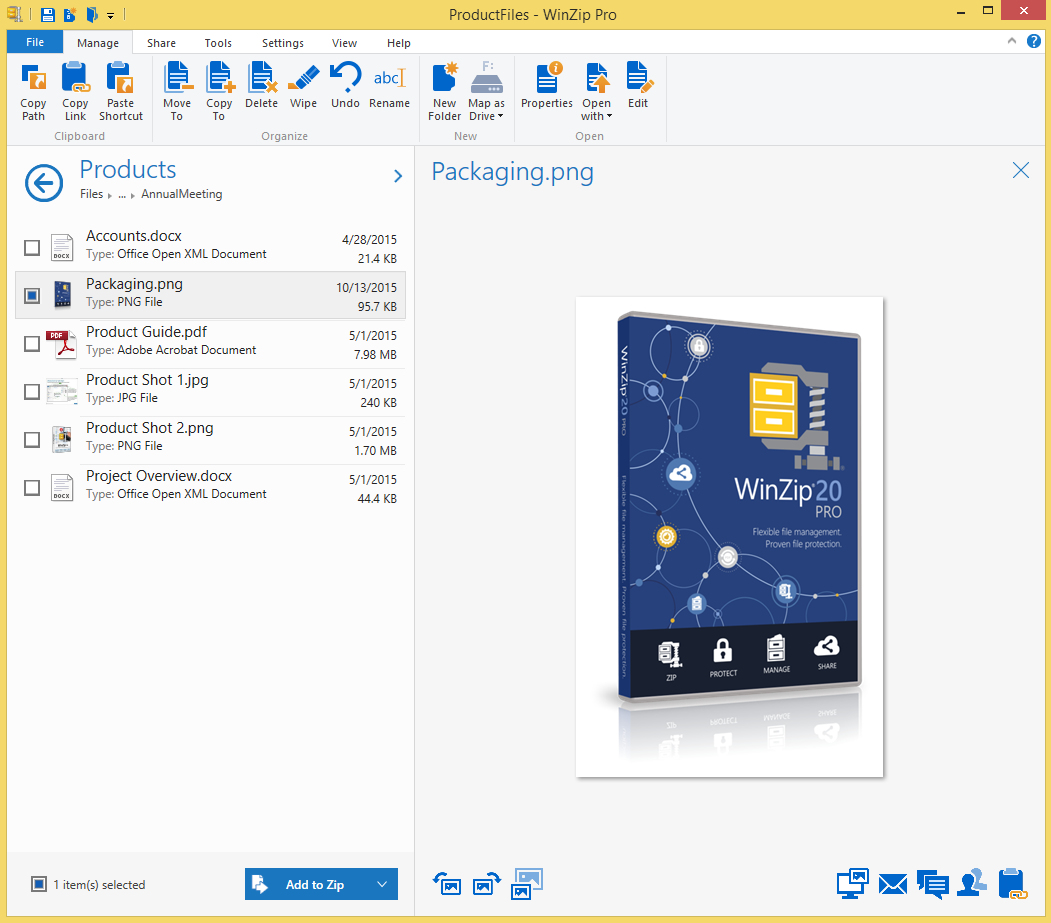Viewport: 1051px width, 923px height.
Task: Tick the Product Guide.pdf checkbox
Action: pos(32,343)
